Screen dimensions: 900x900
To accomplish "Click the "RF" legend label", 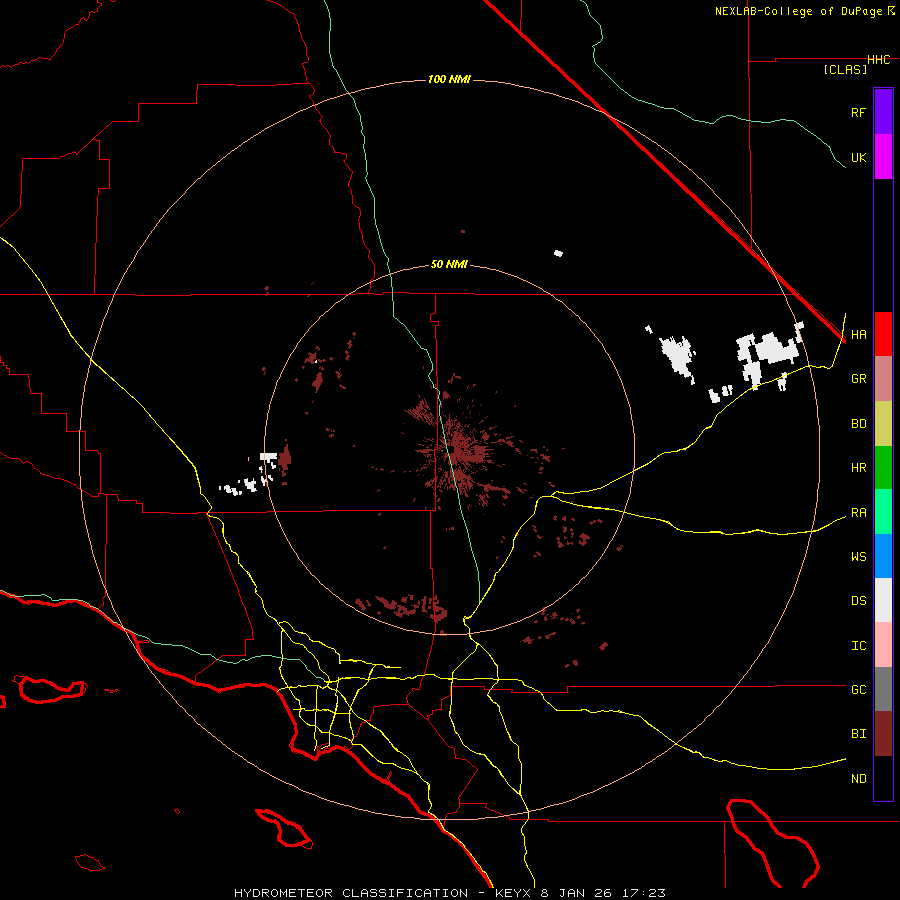I will click(858, 112).
